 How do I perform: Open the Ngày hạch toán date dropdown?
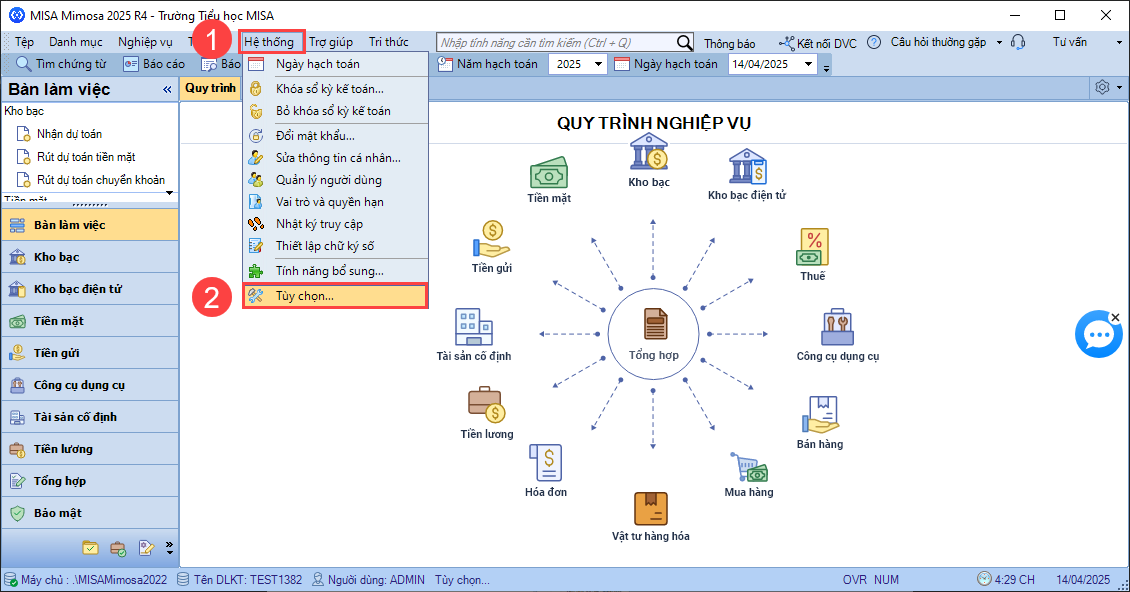pos(809,64)
